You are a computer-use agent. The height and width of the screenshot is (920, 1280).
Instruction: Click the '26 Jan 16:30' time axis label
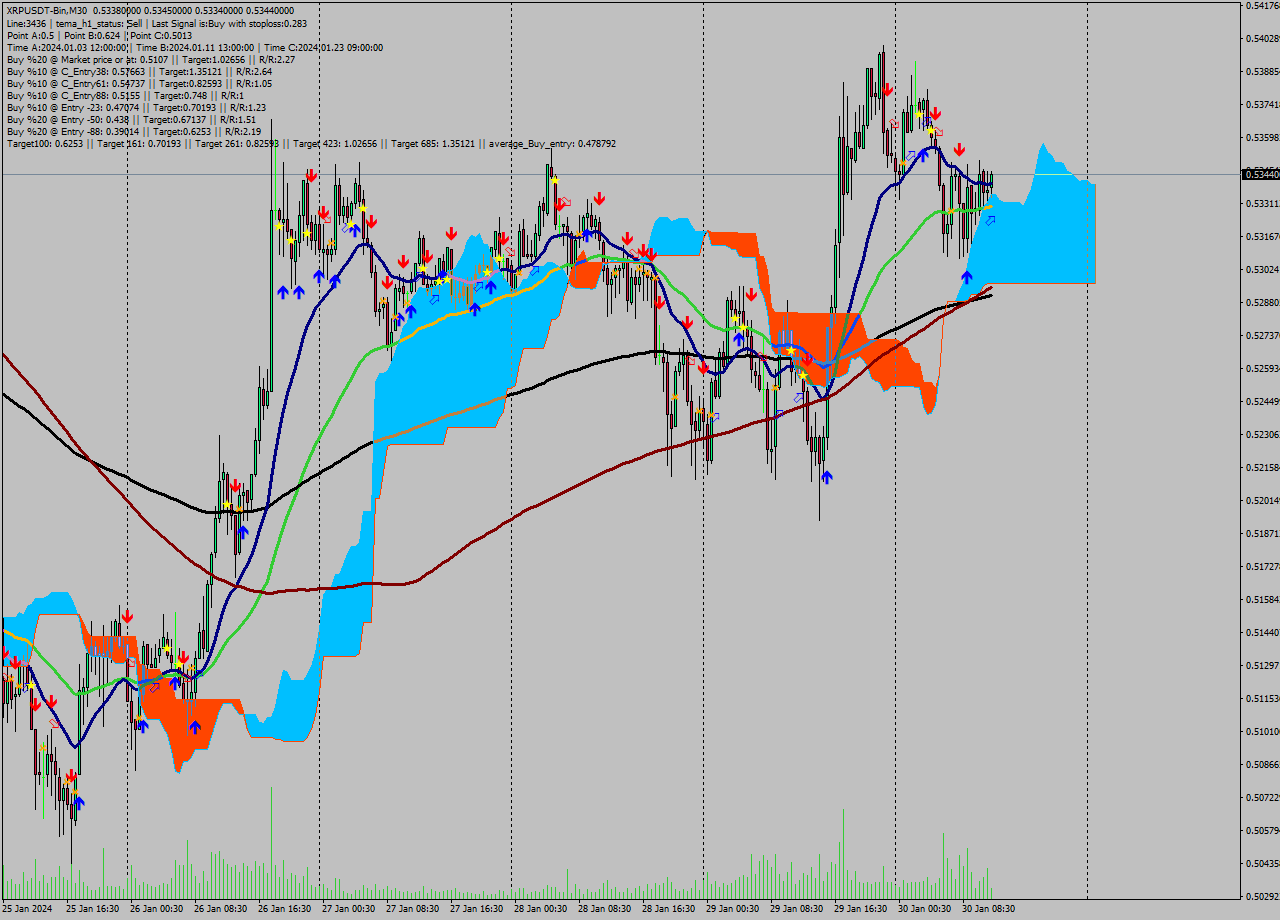pyautogui.click(x=284, y=909)
